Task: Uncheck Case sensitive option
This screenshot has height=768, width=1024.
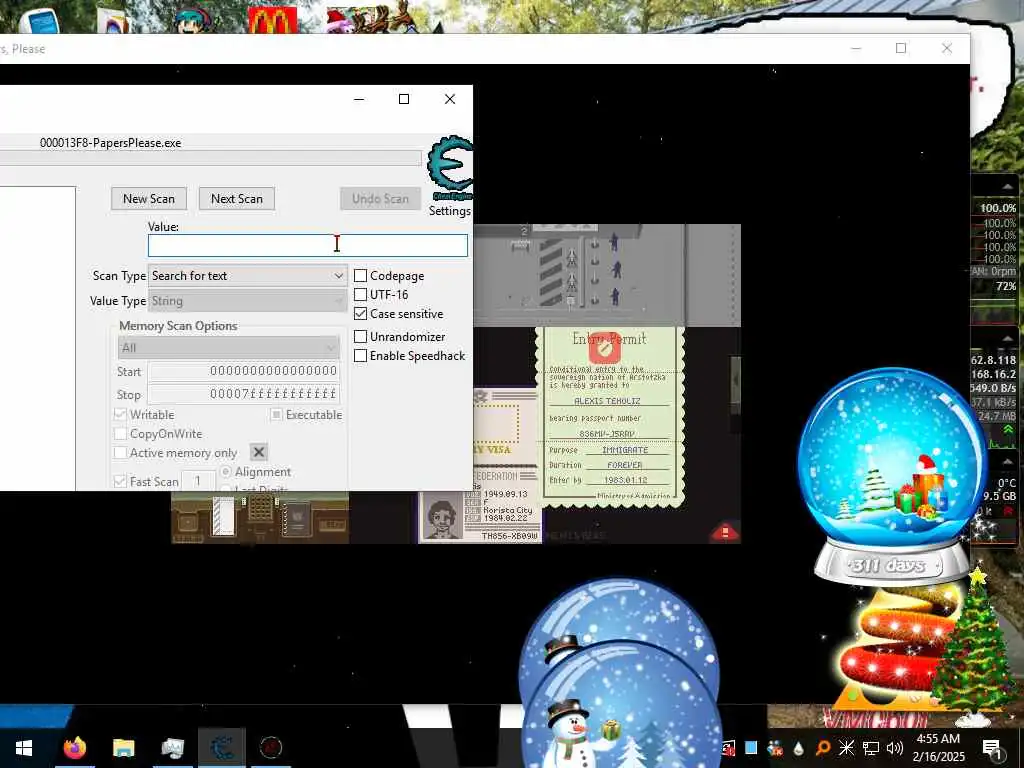Action: click(360, 313)
